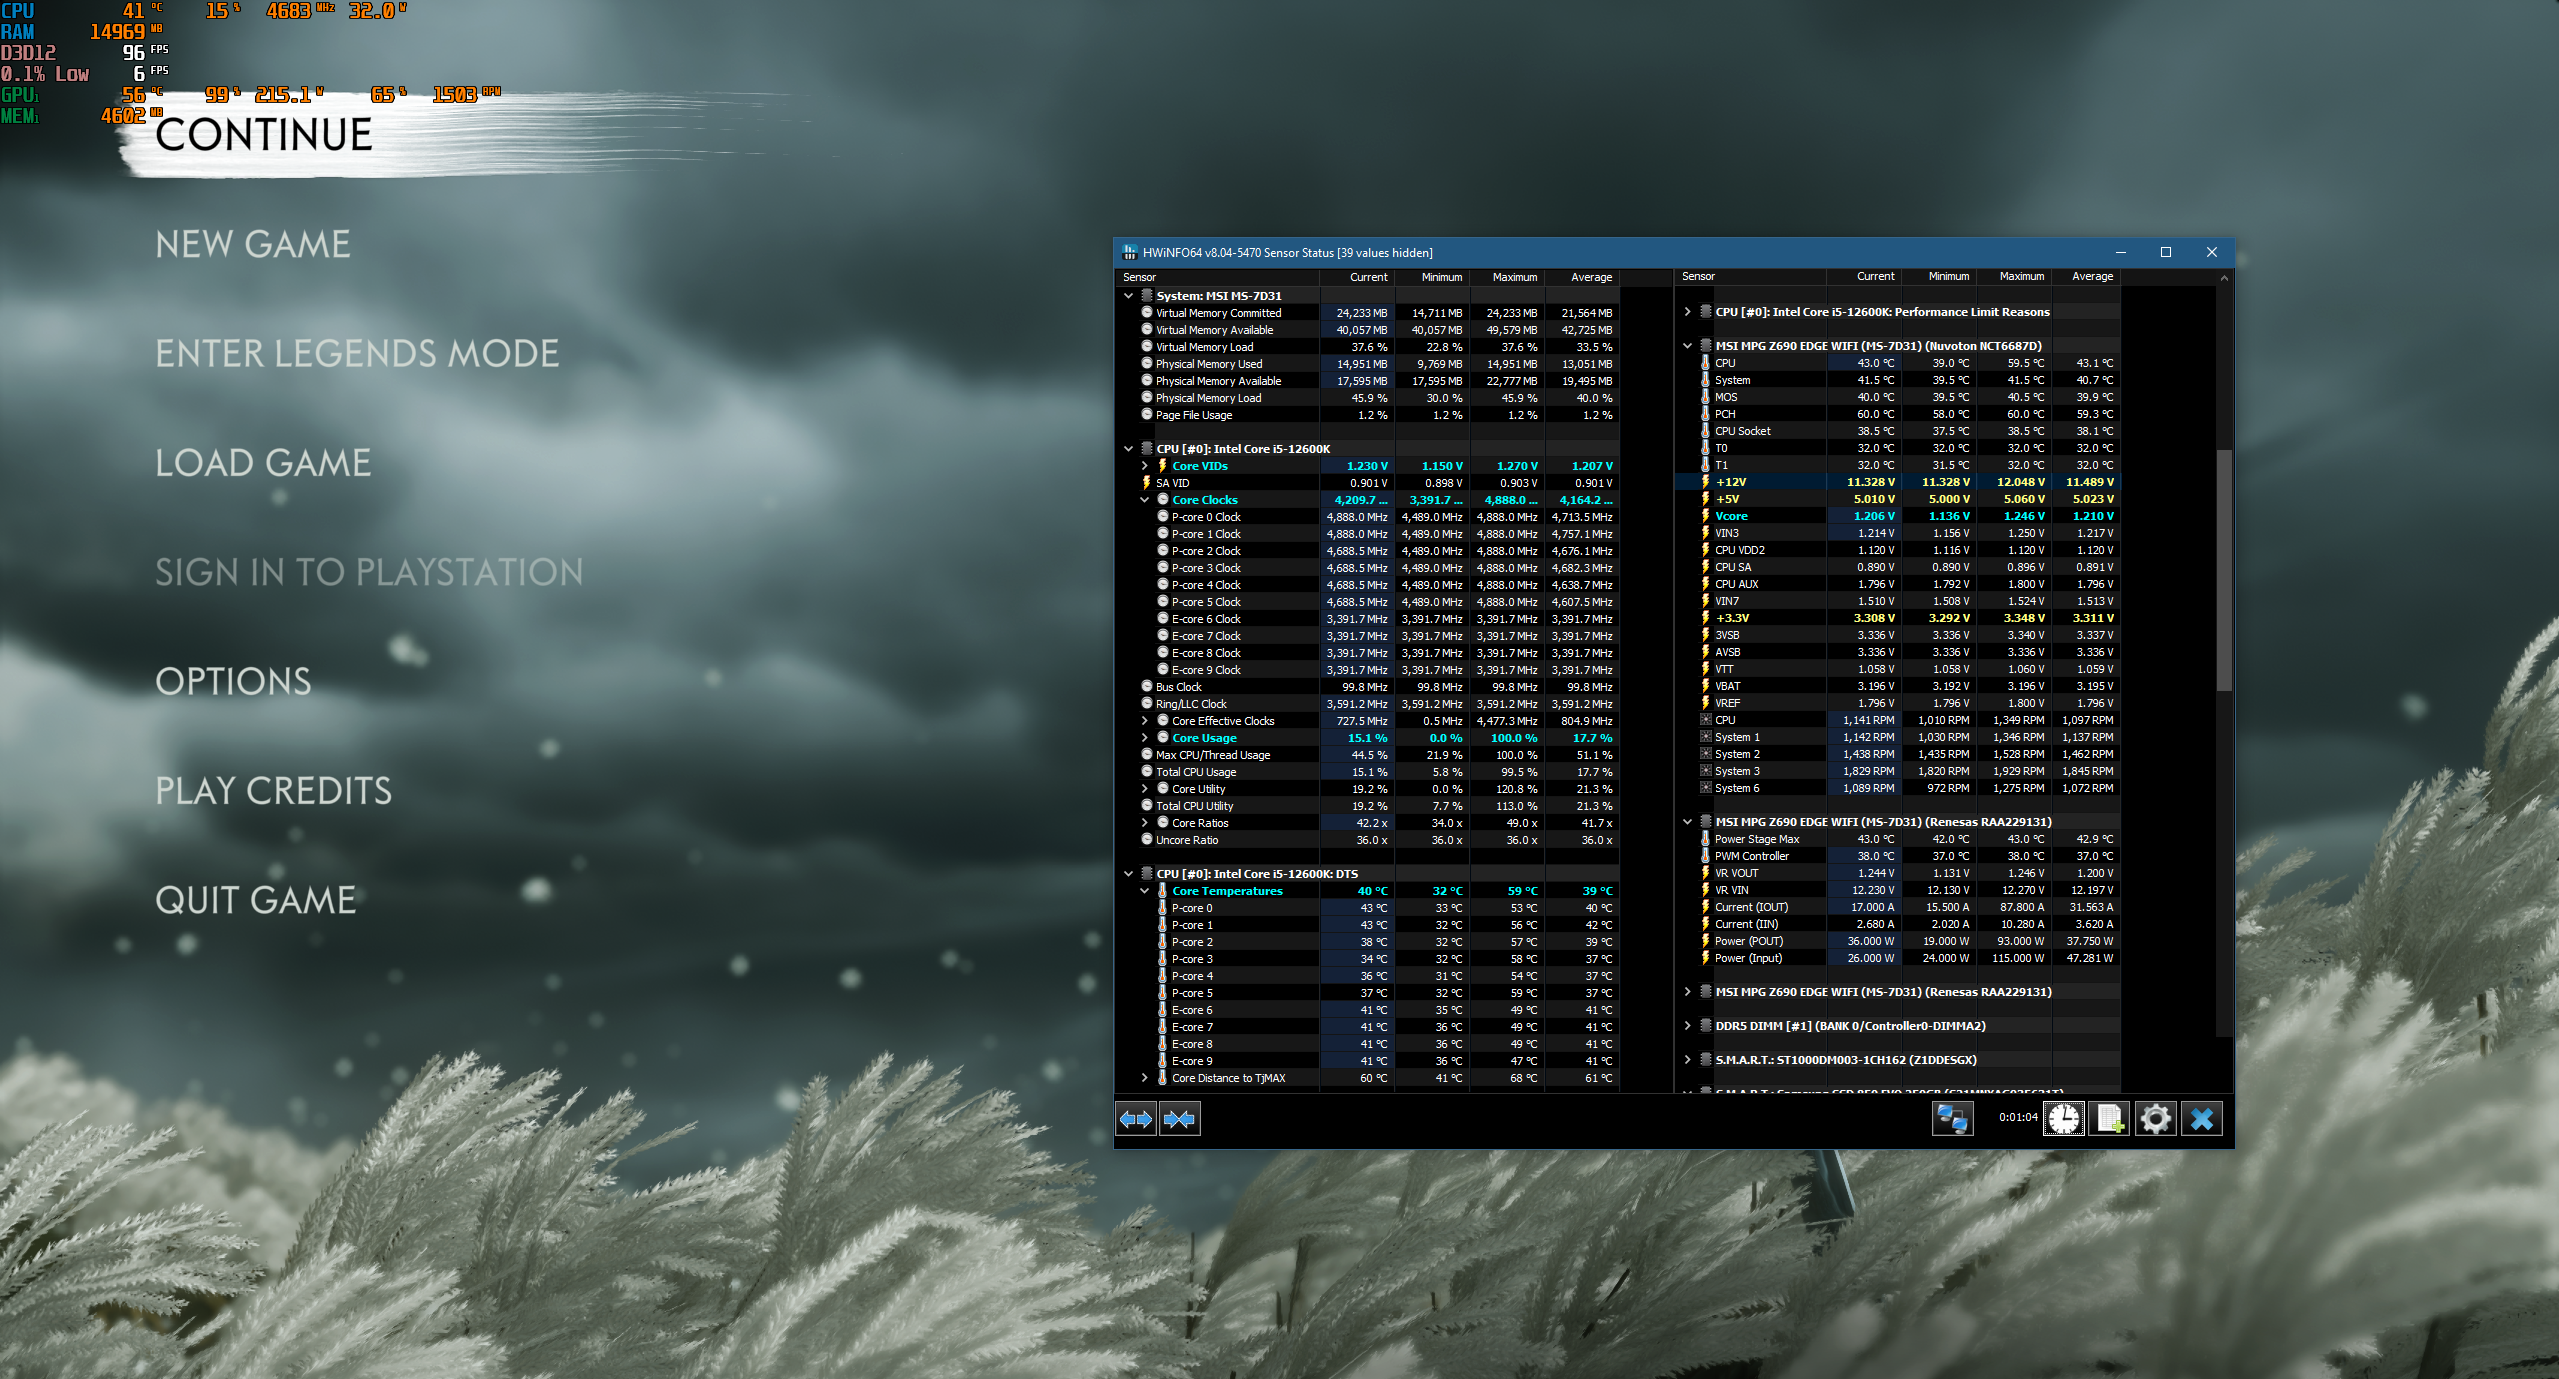2559x1379 pixels.
Task: Expand the DDR5 DIMM [#1] group
Action: 1688,1026
